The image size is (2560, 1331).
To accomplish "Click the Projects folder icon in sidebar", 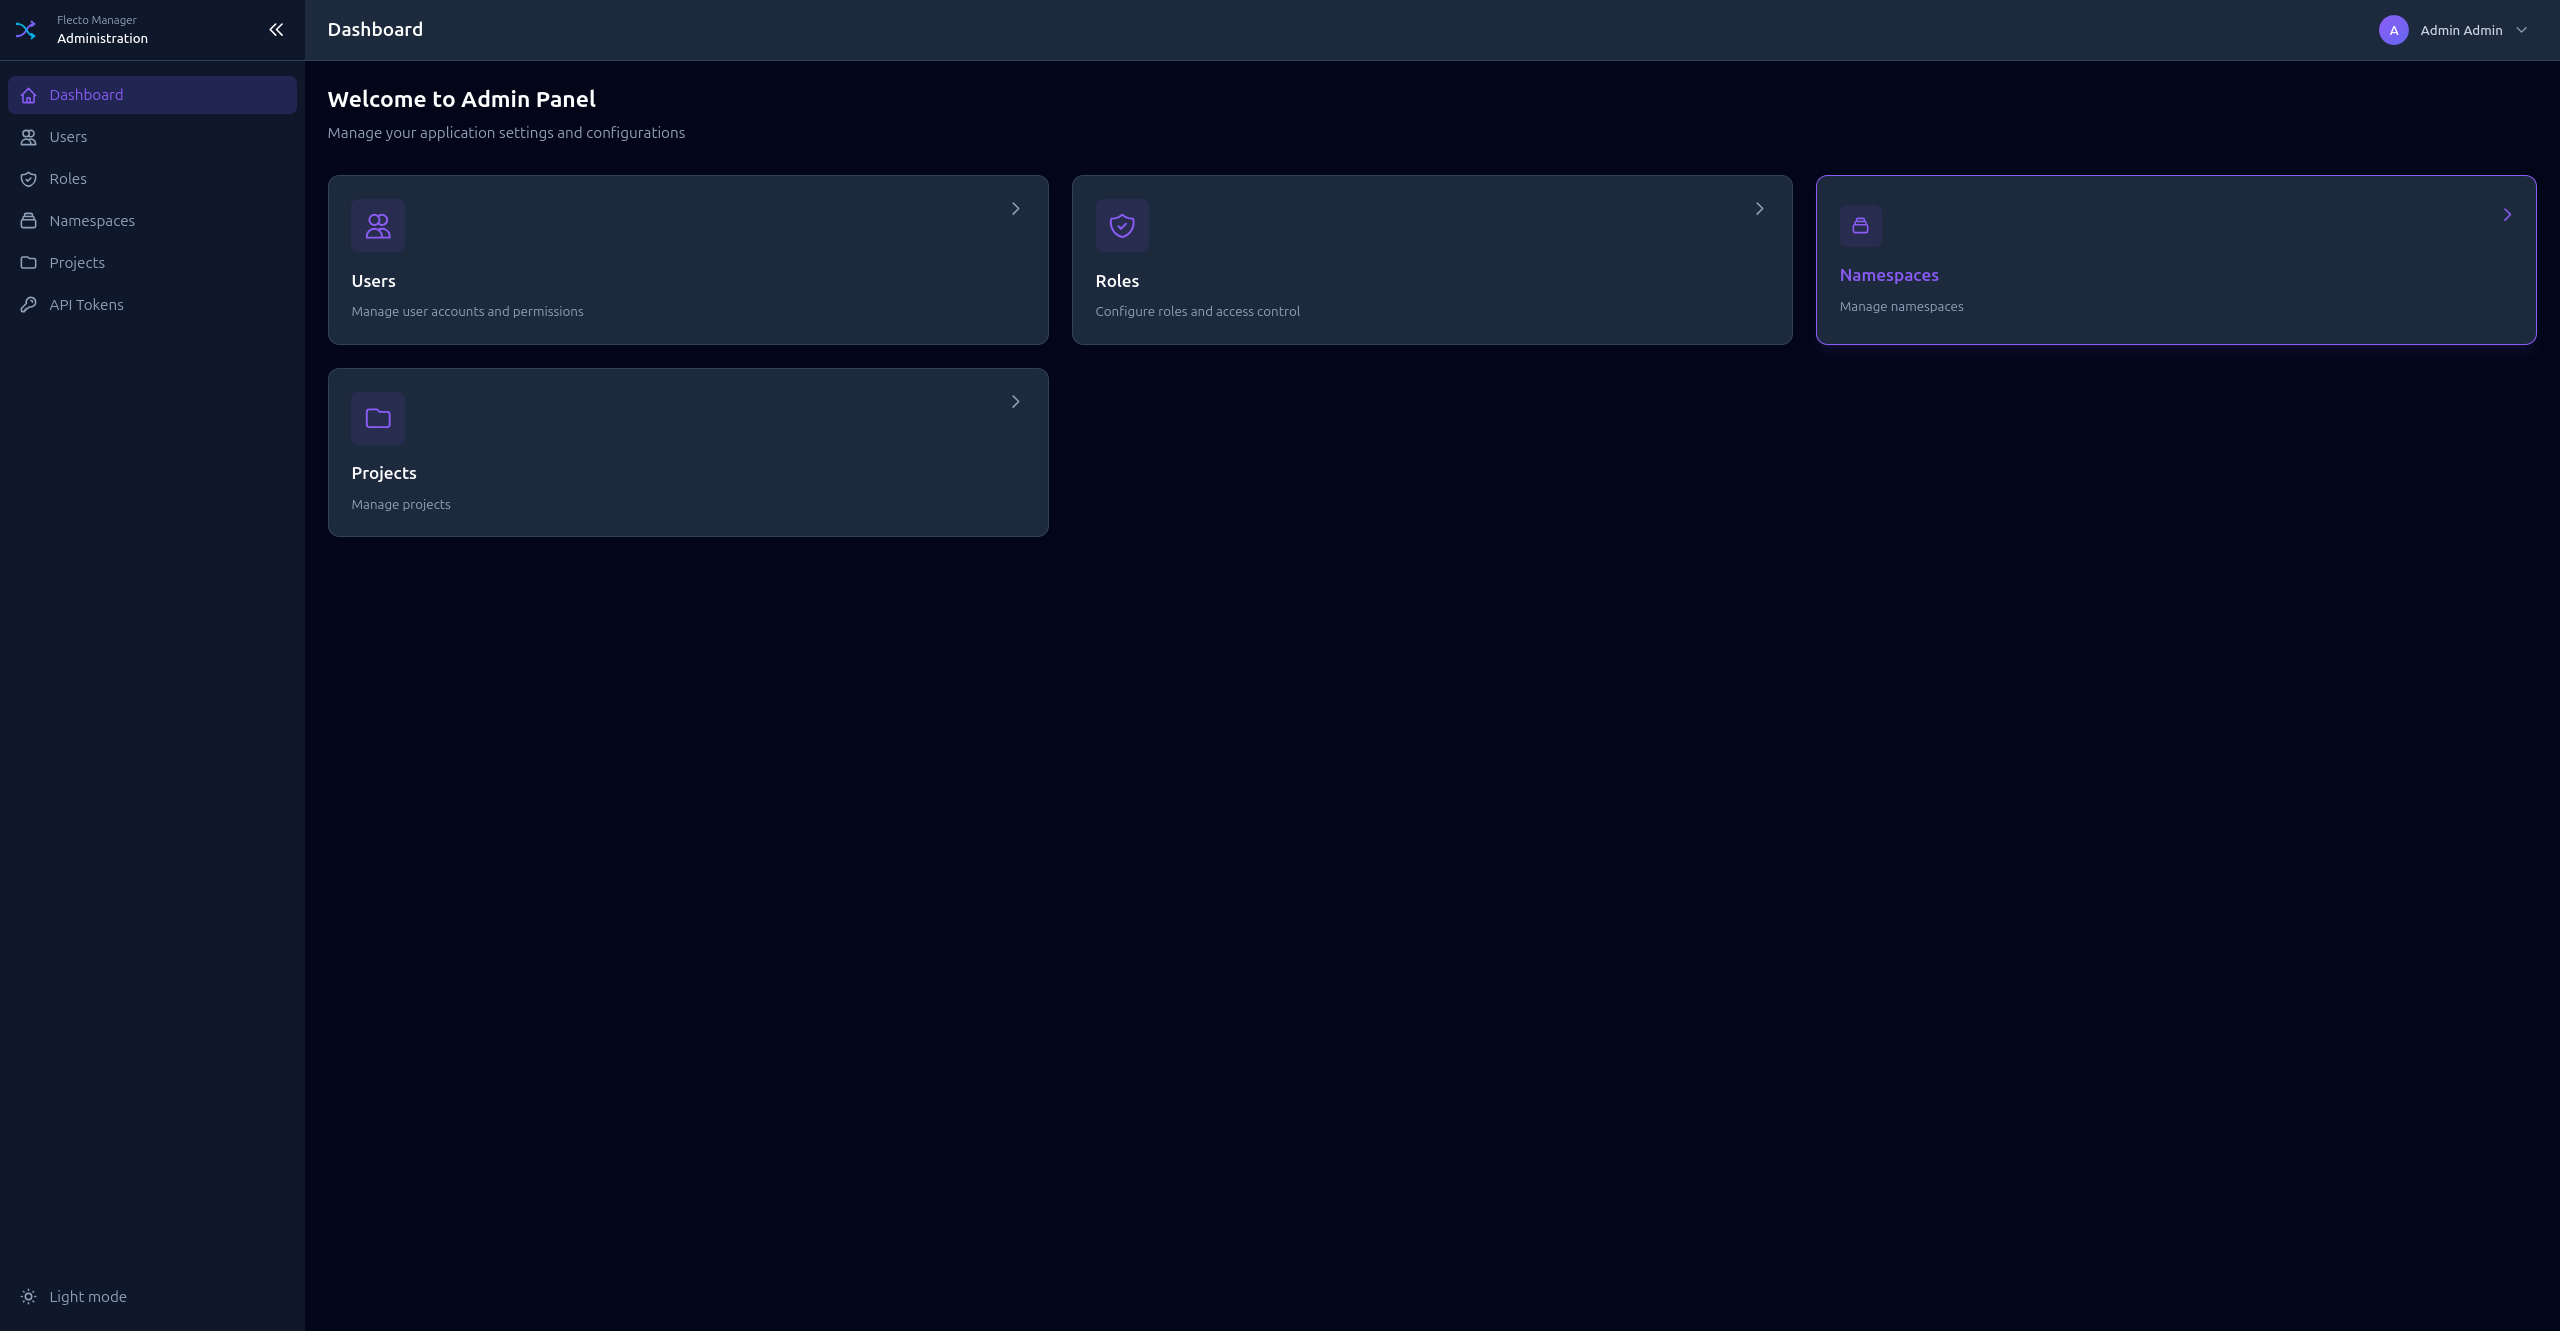I will click(29, 263).
